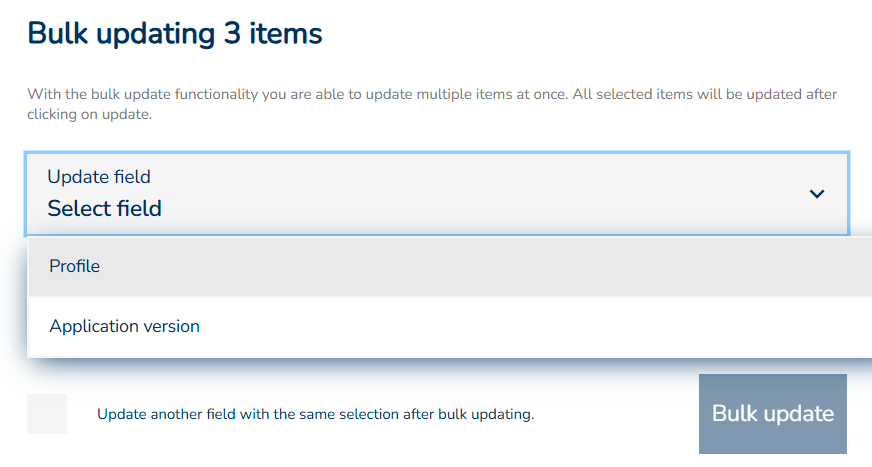
Task: Click the checkbox label about same selection
Action: point(315,414)
